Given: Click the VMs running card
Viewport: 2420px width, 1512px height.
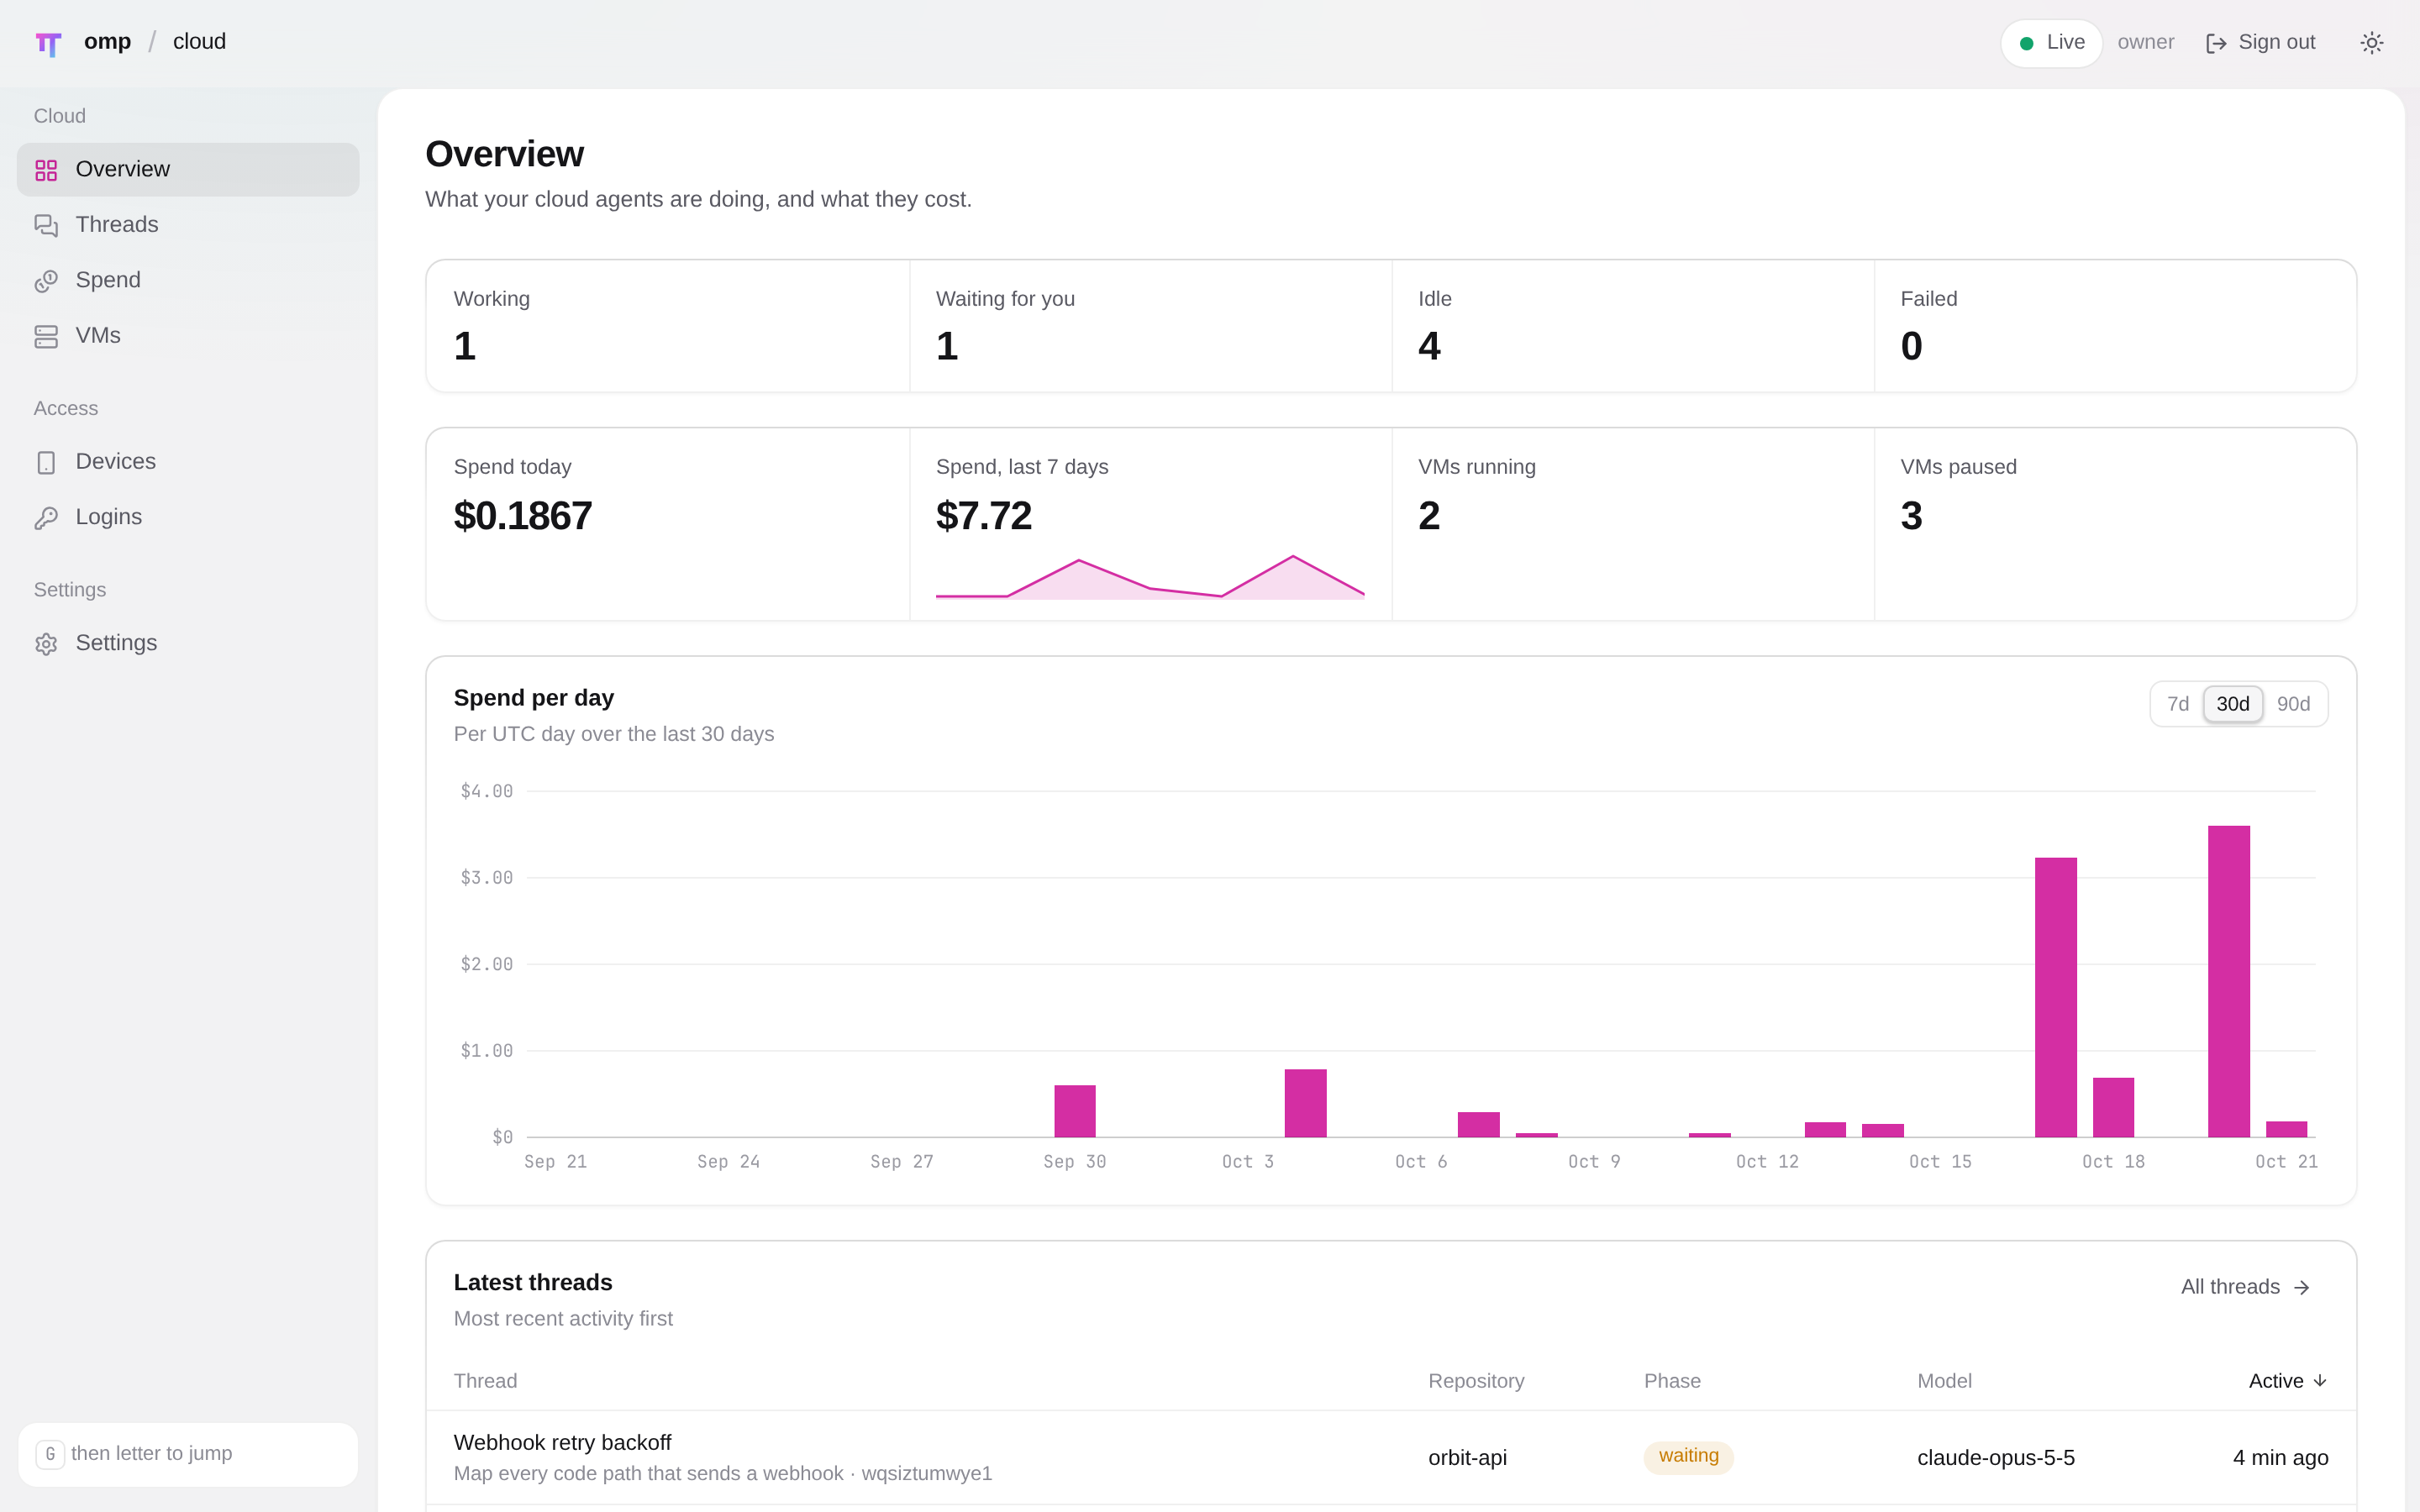Looking at the screenshot, I should coord(1633,524).
